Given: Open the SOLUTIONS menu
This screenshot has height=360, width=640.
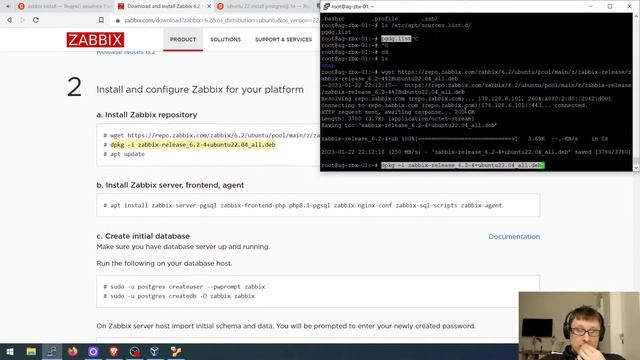Looking at the screenshot, I should 225,40.
